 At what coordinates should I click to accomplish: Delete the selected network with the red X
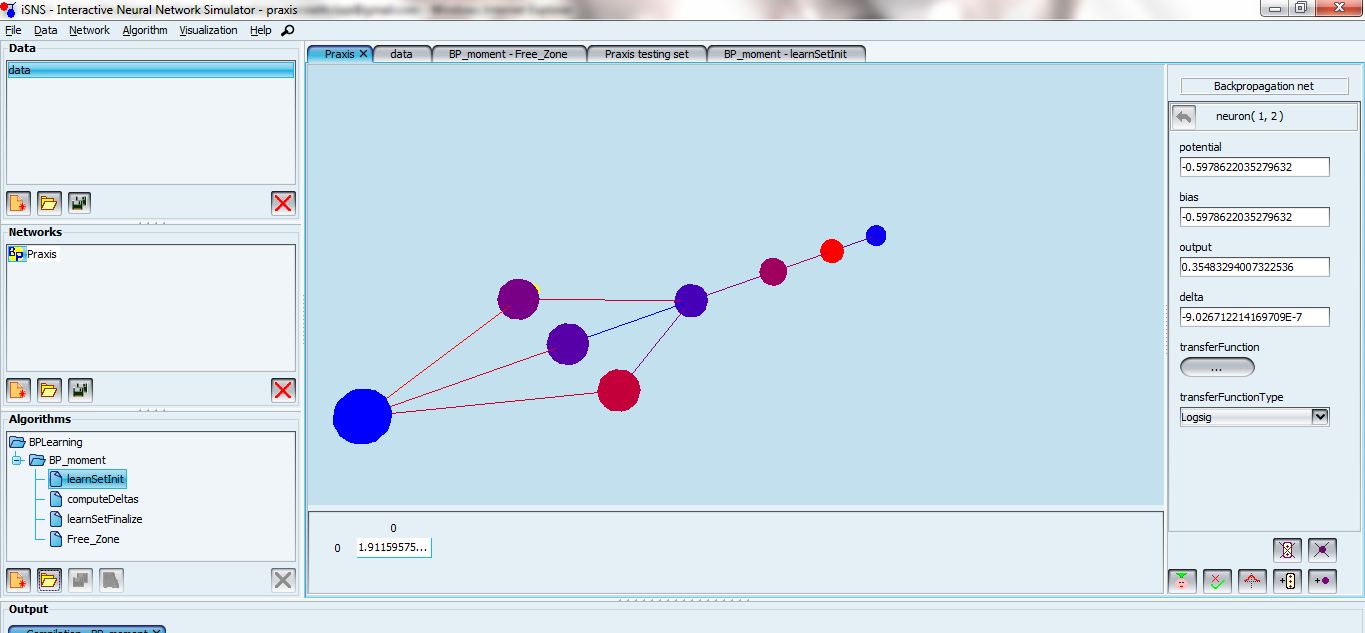(x=283, y=390)
